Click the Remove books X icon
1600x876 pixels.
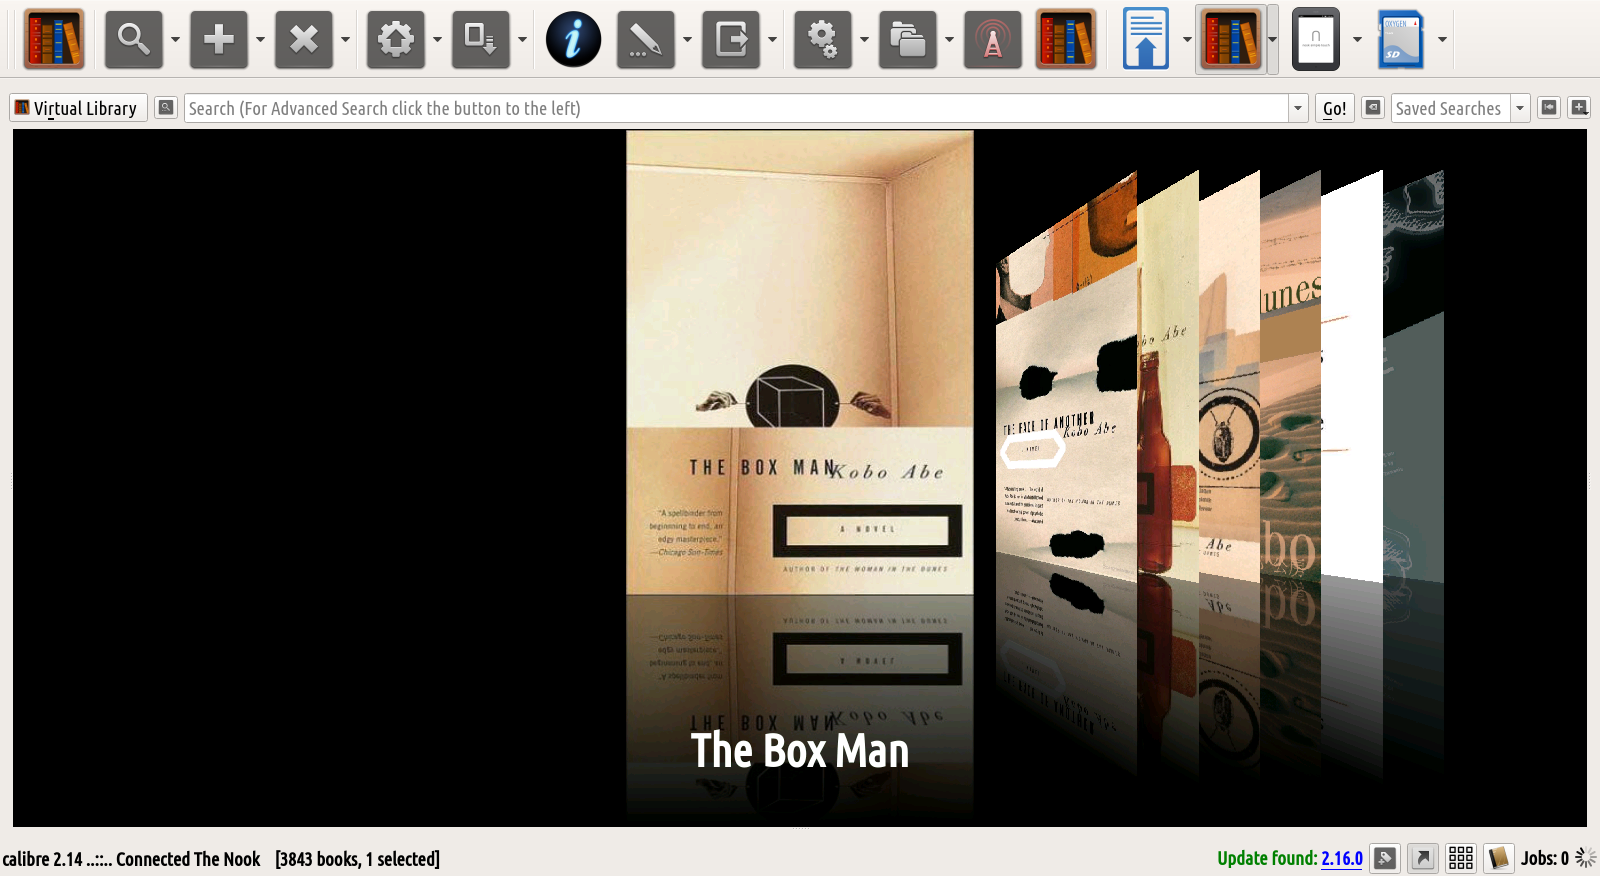tap(304, 40)
